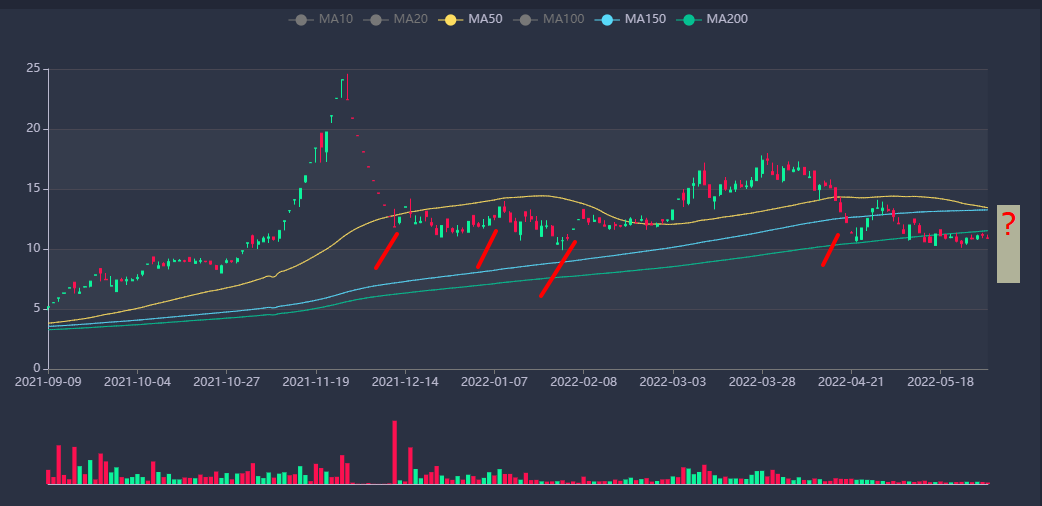
Task: Toggle the green MA200 legend entry
Action: pos(712,19)
